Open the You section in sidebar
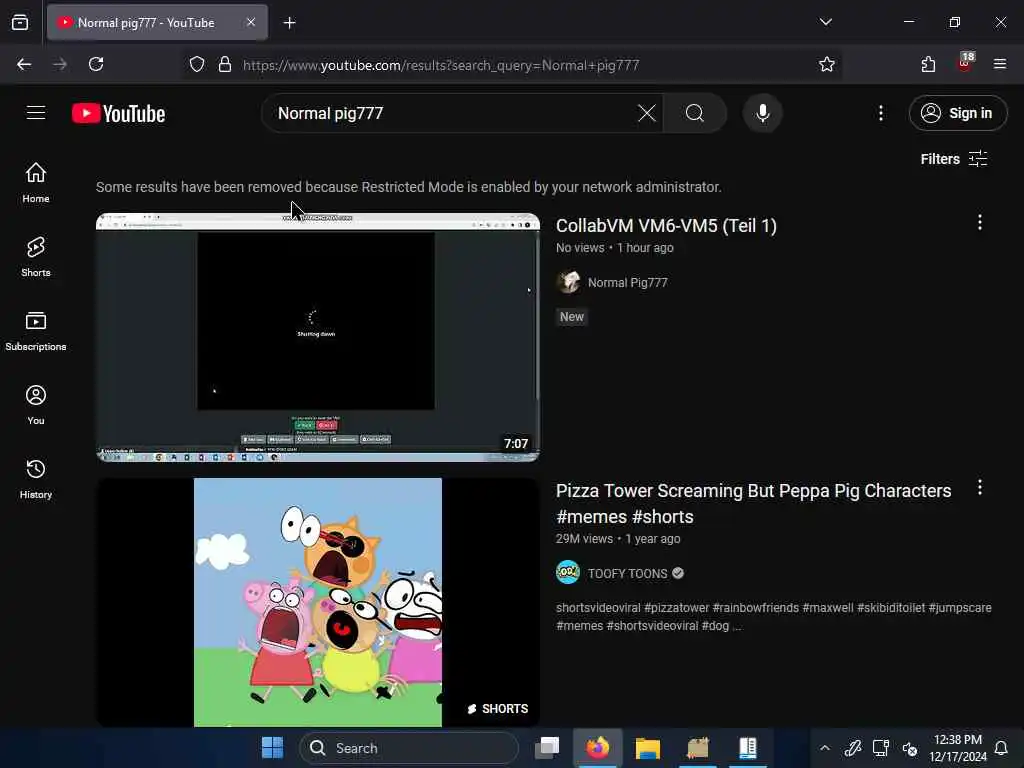1024x768 pixels. point(36,405)
